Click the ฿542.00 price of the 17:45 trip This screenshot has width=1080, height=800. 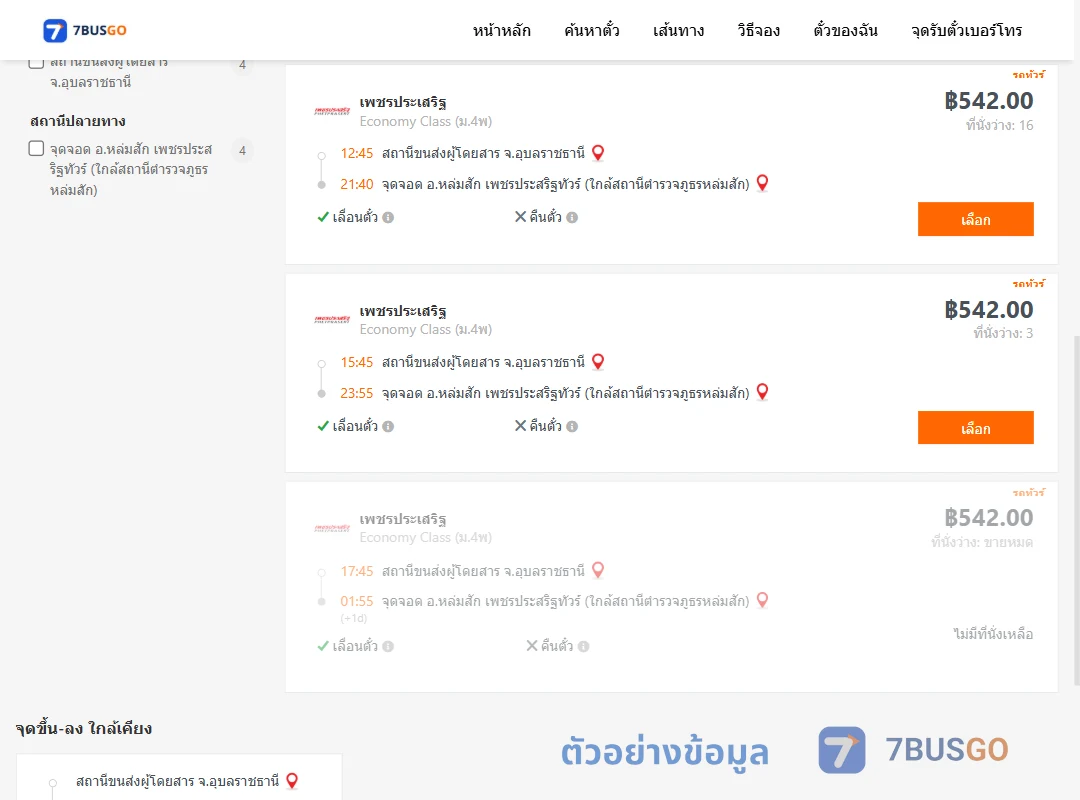[x=989, y=517]
